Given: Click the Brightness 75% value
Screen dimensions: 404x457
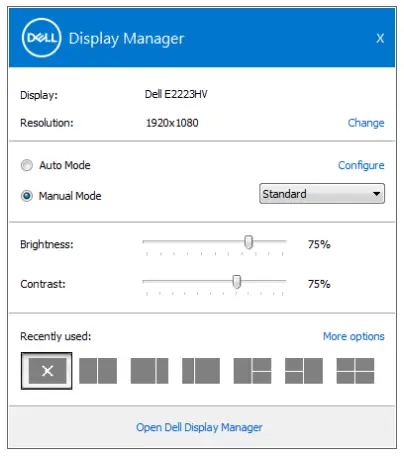Looking at the screenshot, I should 319,244.
